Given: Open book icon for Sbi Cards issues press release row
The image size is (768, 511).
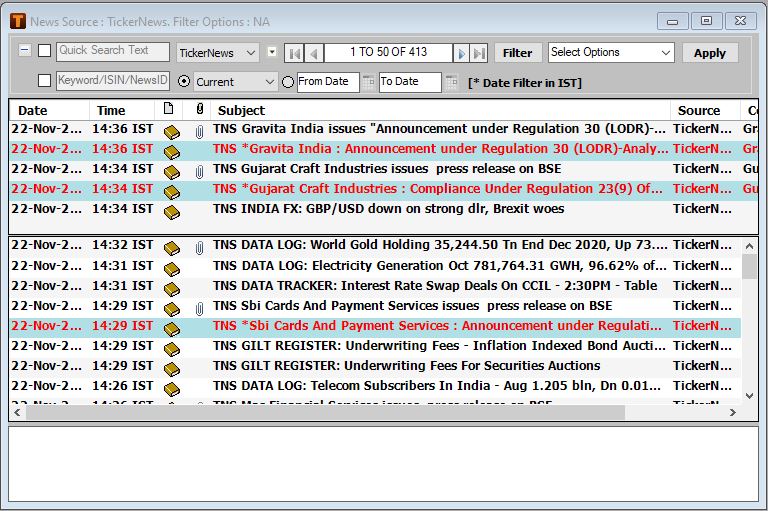Looking at the screenshot, I should coord(171,310).
